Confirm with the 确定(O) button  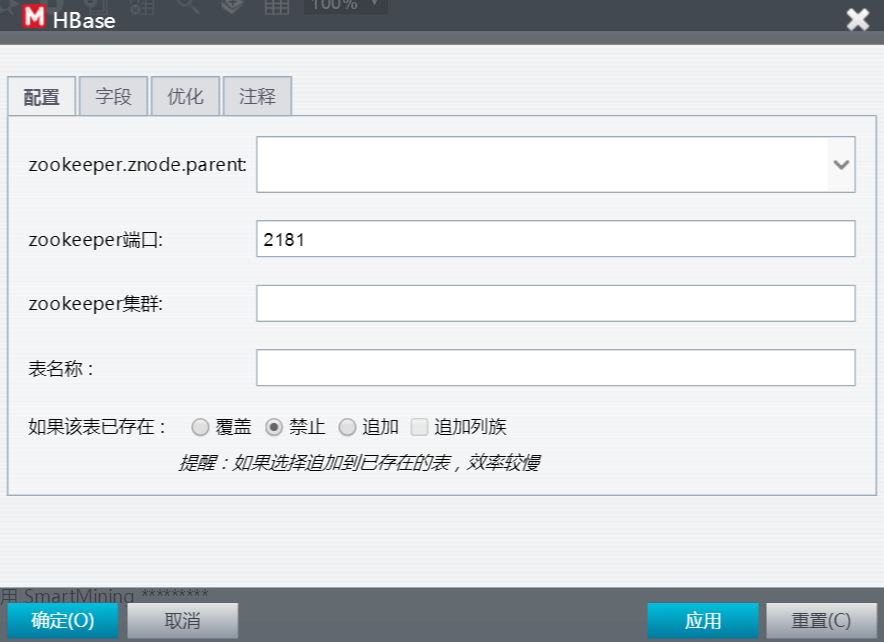(63, 621)
